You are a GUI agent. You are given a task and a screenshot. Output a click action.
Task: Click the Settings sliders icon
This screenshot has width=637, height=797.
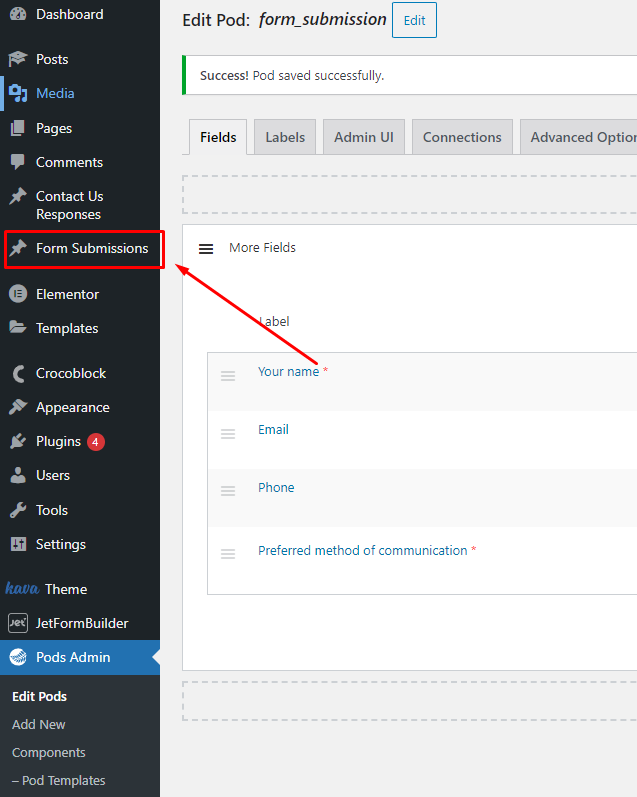click(x=18, y=544)
